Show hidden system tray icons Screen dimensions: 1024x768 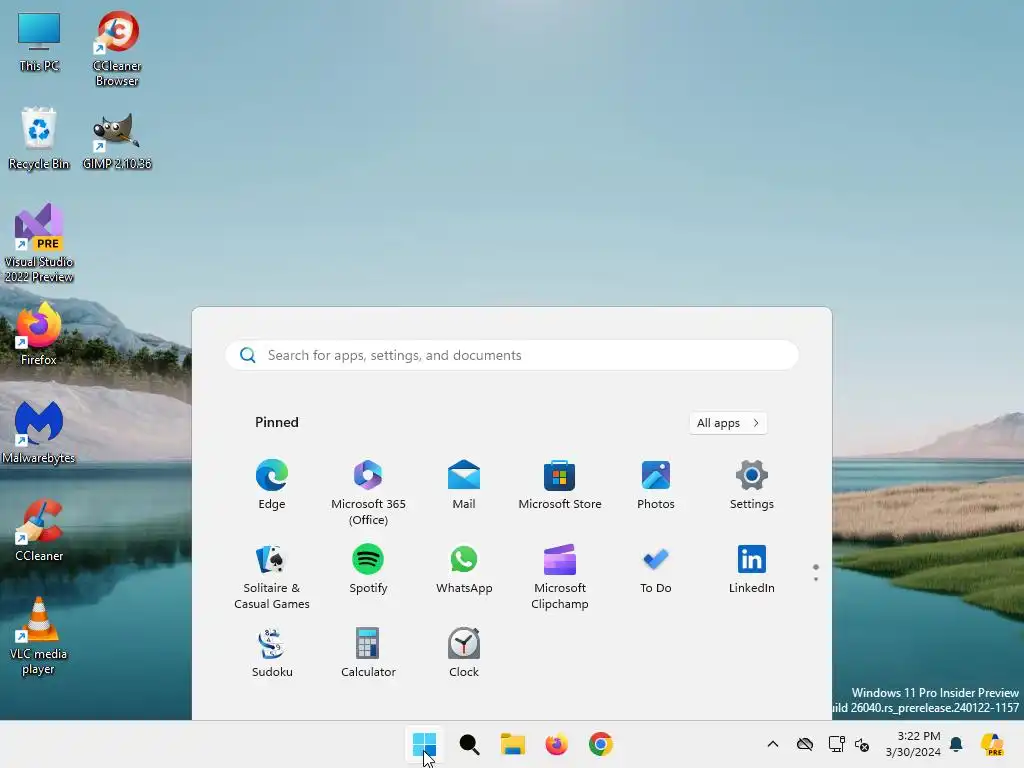click(773, 744)
